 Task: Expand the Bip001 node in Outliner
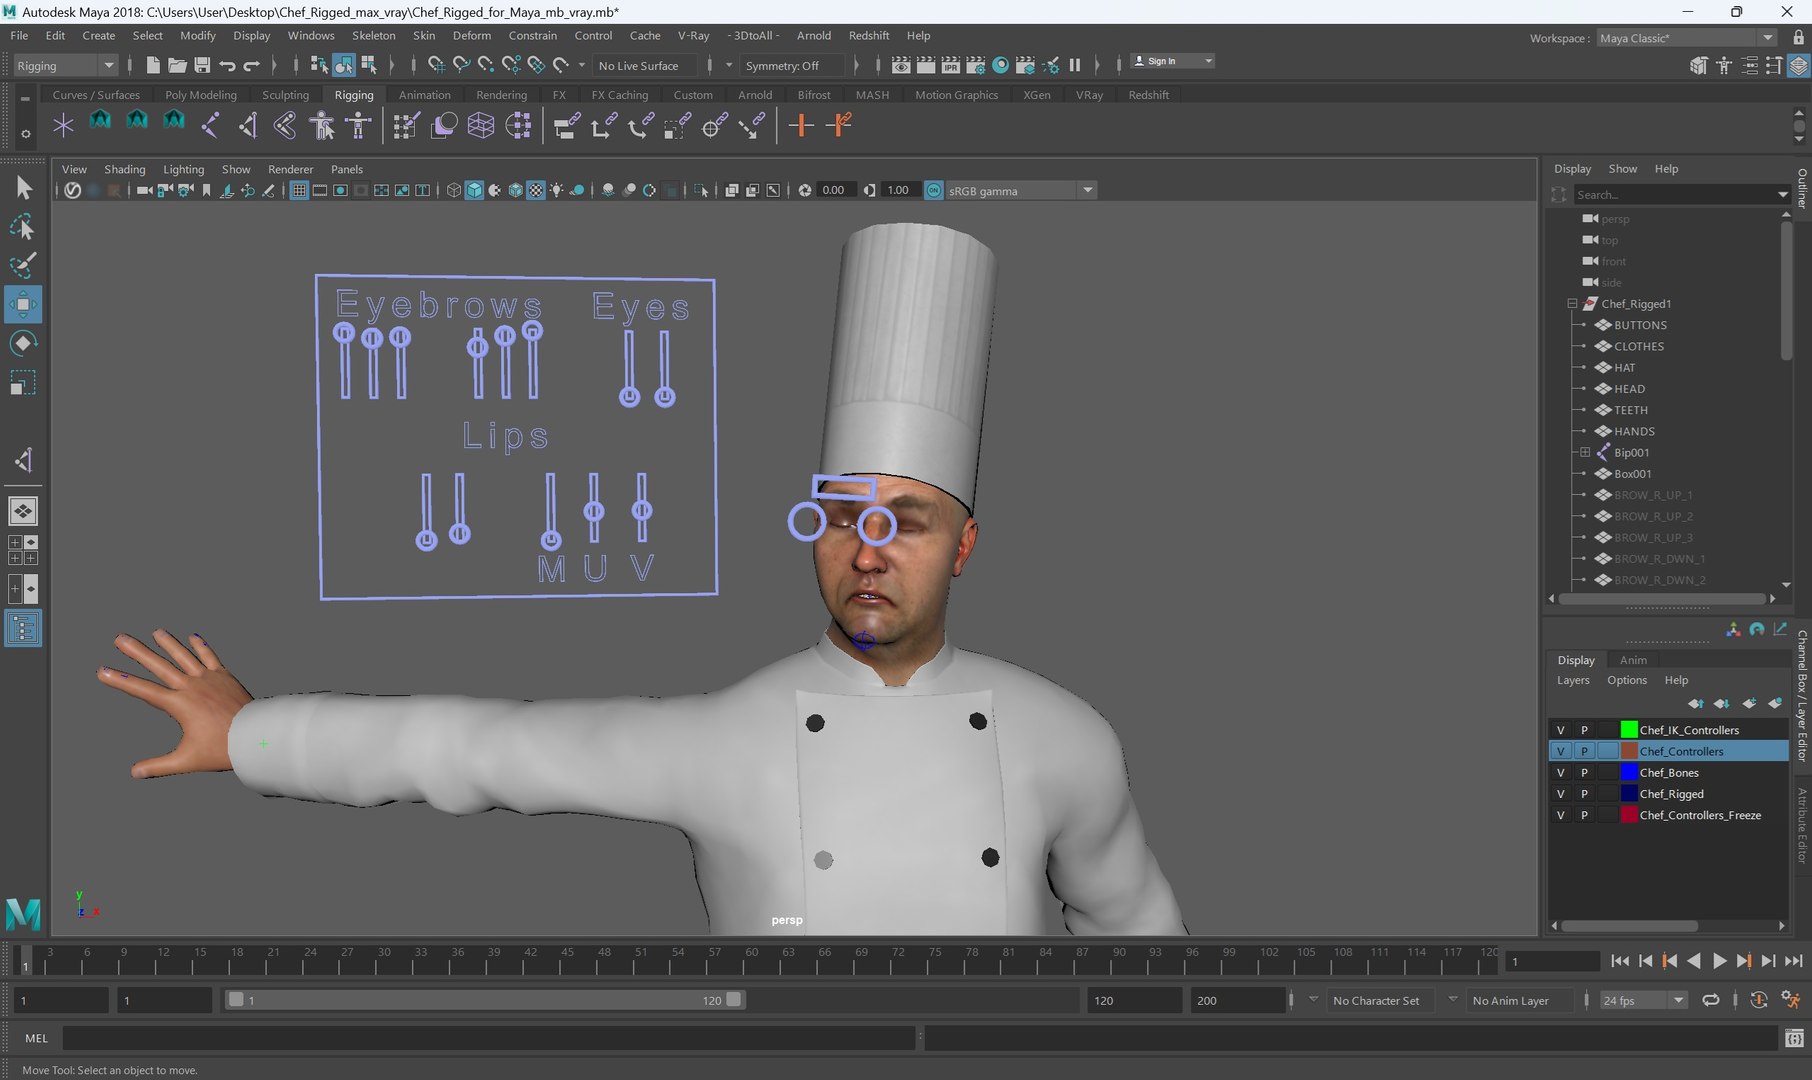[1585, 453]
